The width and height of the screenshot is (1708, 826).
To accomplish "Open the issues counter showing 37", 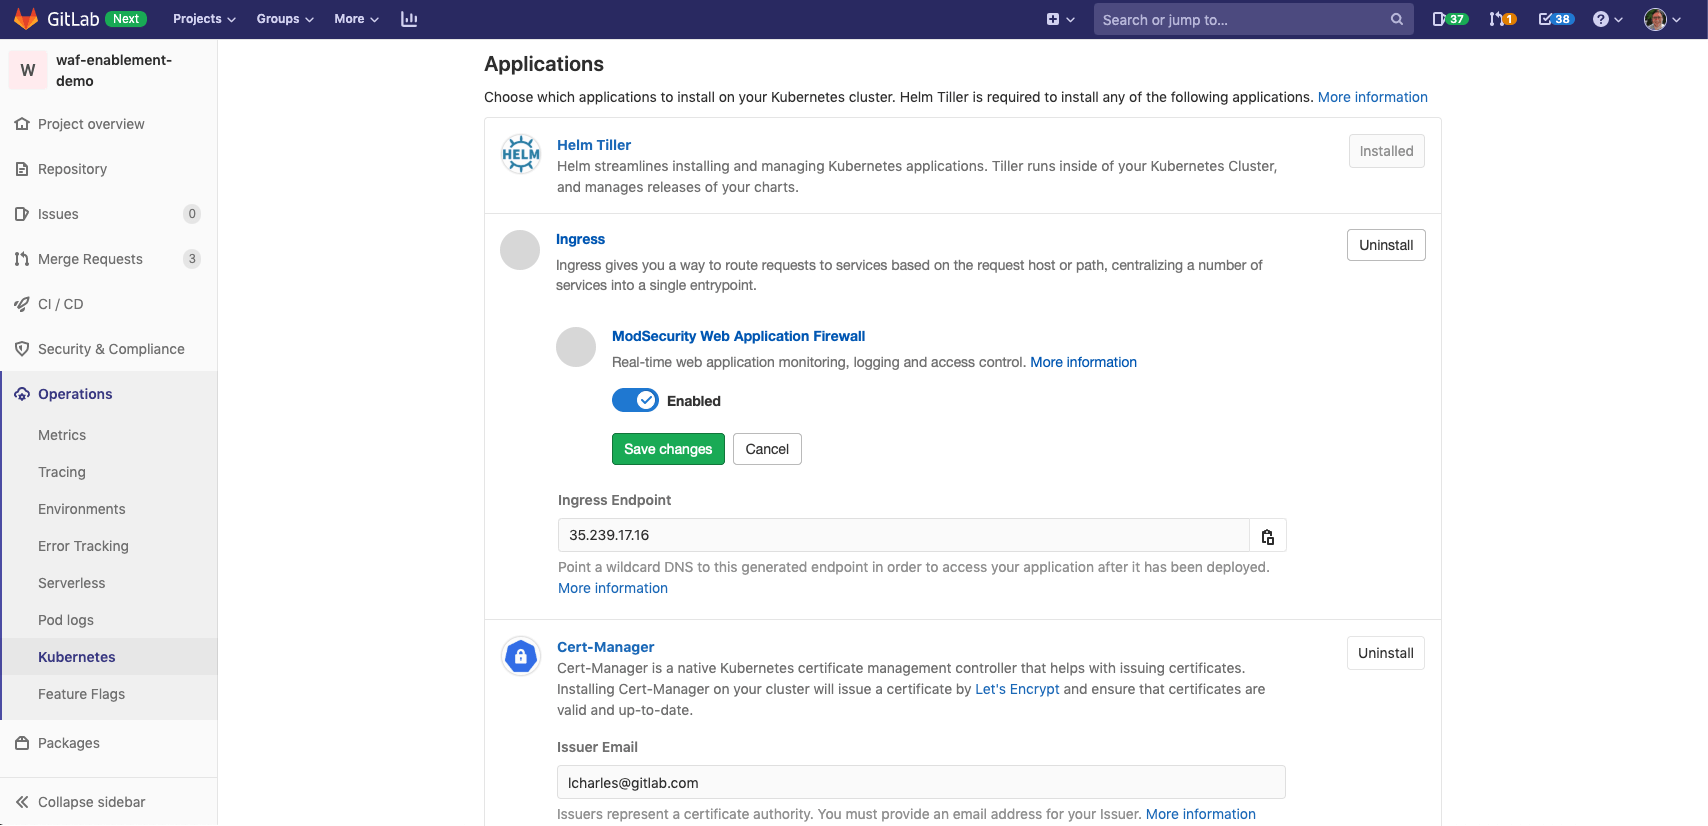I will point(1450,19).
